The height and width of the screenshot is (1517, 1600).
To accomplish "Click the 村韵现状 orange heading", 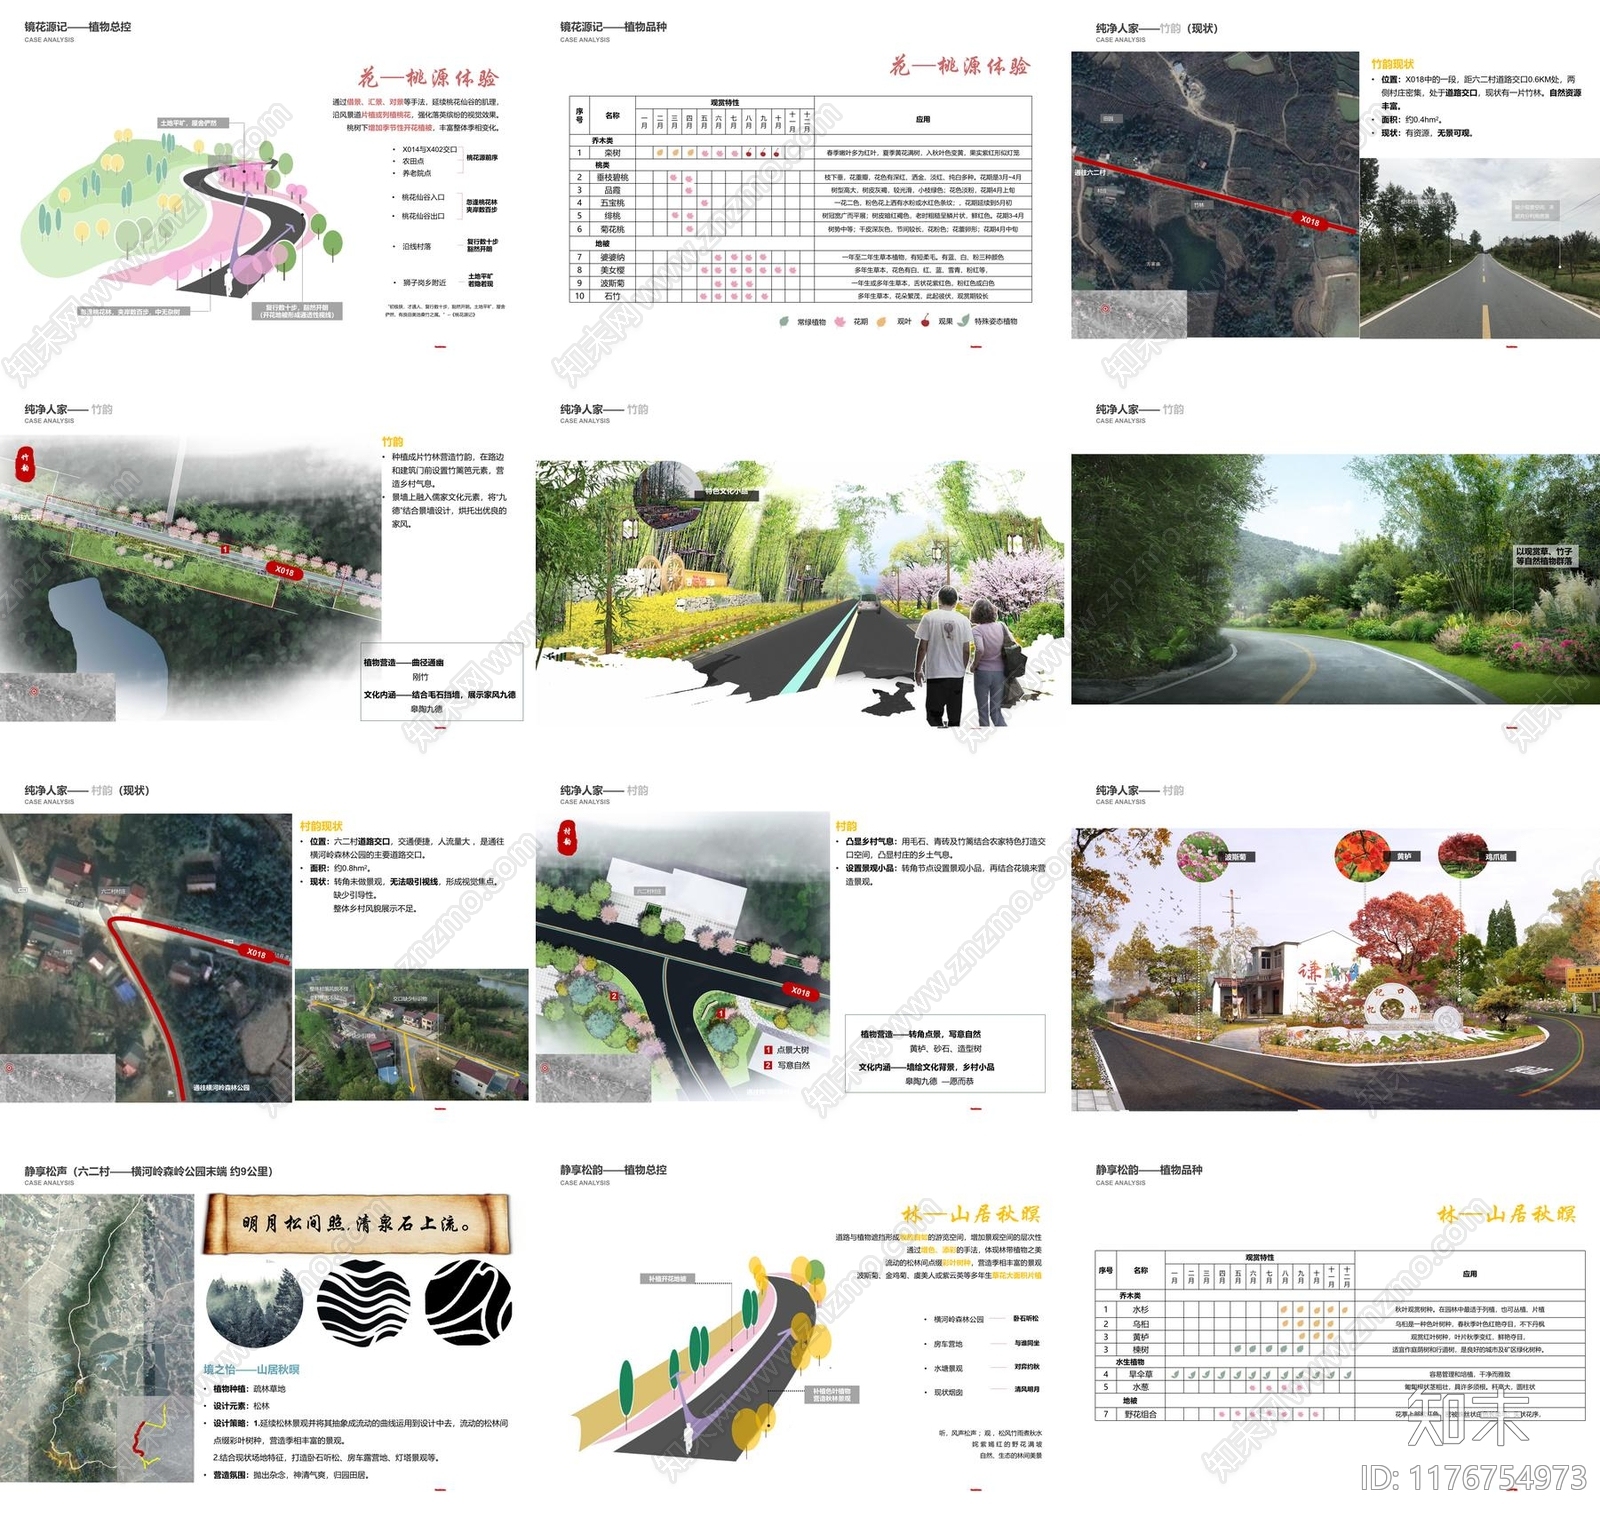I will click(321, 826).
